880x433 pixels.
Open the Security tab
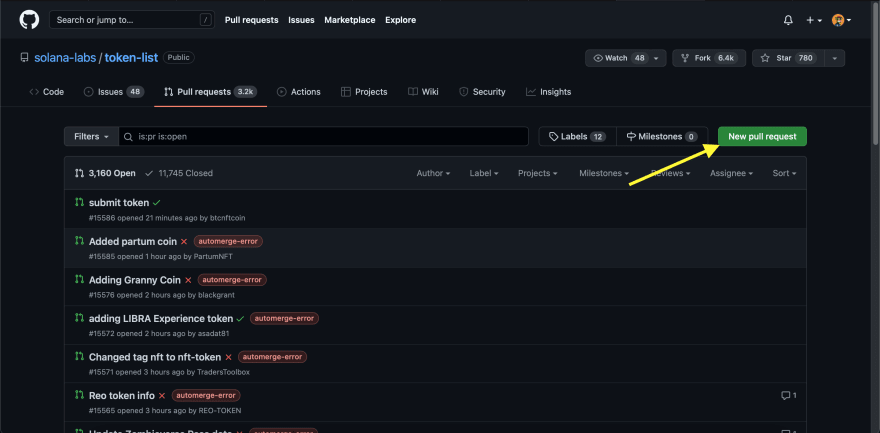tap(482, 92)
